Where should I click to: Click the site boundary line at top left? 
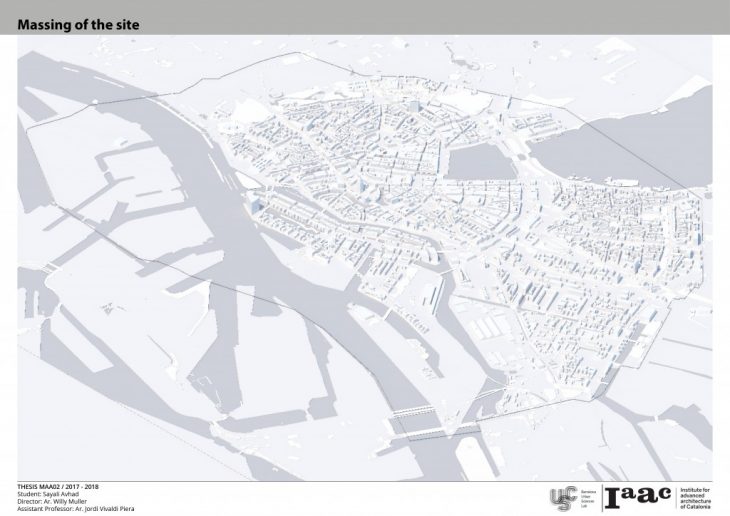tap(120, 110)
